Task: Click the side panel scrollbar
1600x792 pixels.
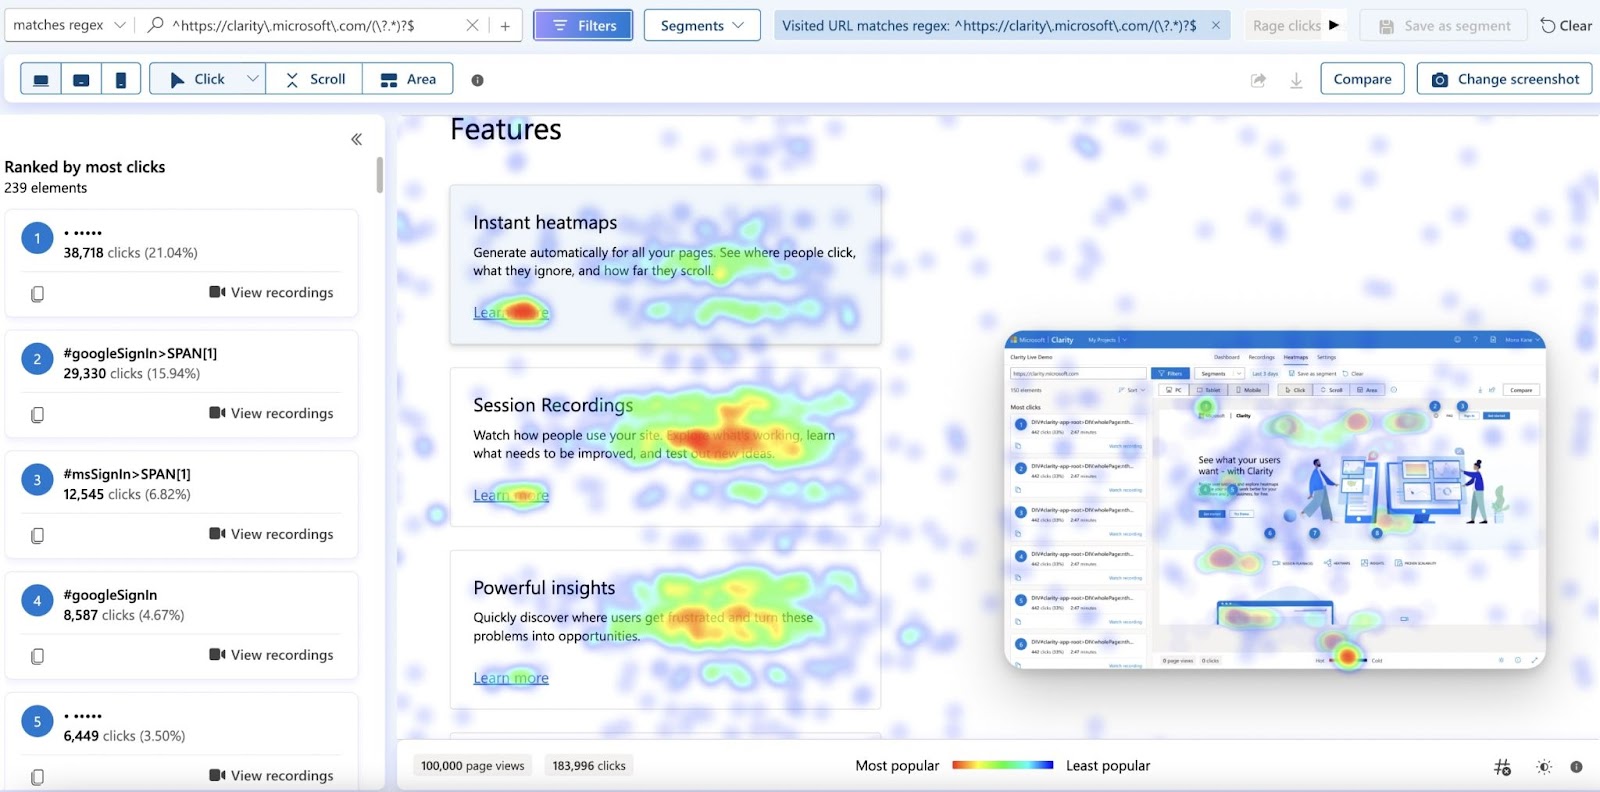Action: point(380,175)
